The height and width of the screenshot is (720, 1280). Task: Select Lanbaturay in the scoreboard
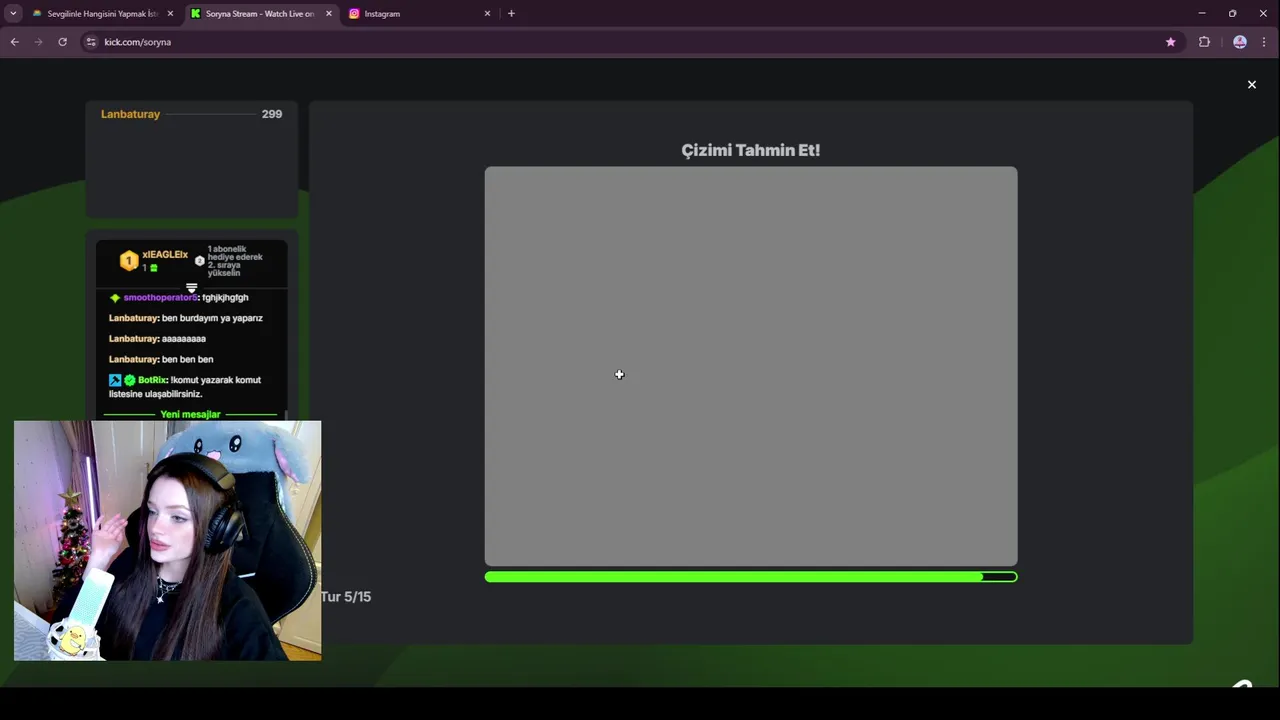[x=130, y=114]
